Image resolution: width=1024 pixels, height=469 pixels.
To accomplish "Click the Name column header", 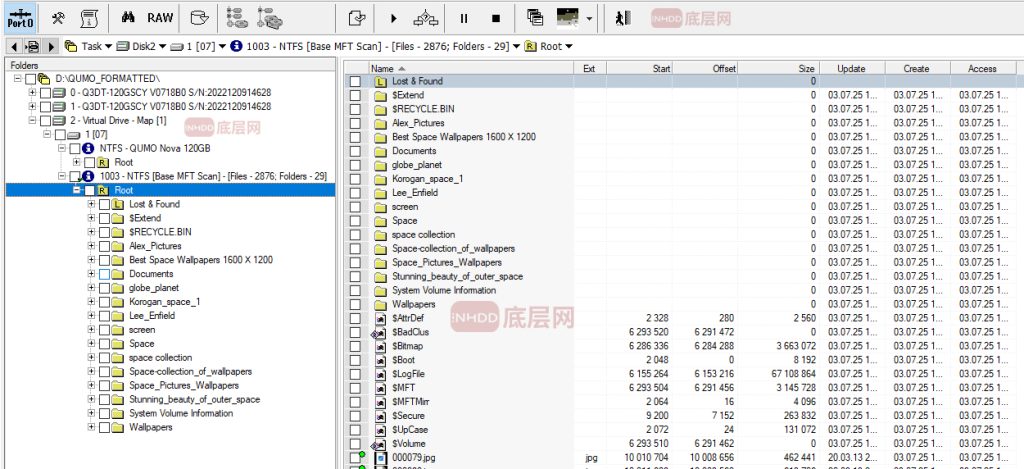I will 470,68.
